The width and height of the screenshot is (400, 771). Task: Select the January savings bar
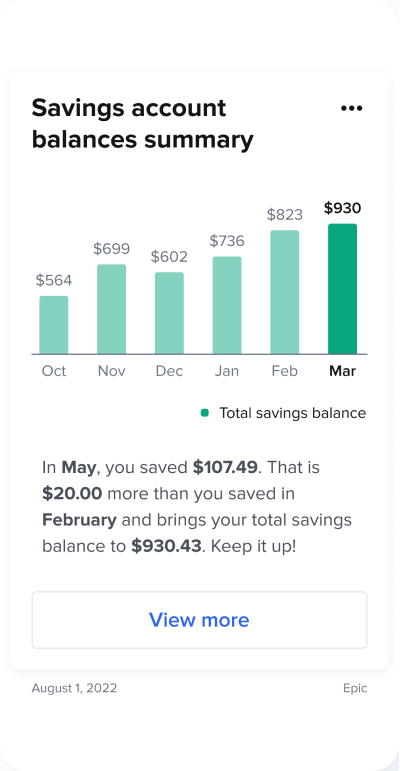227,305
